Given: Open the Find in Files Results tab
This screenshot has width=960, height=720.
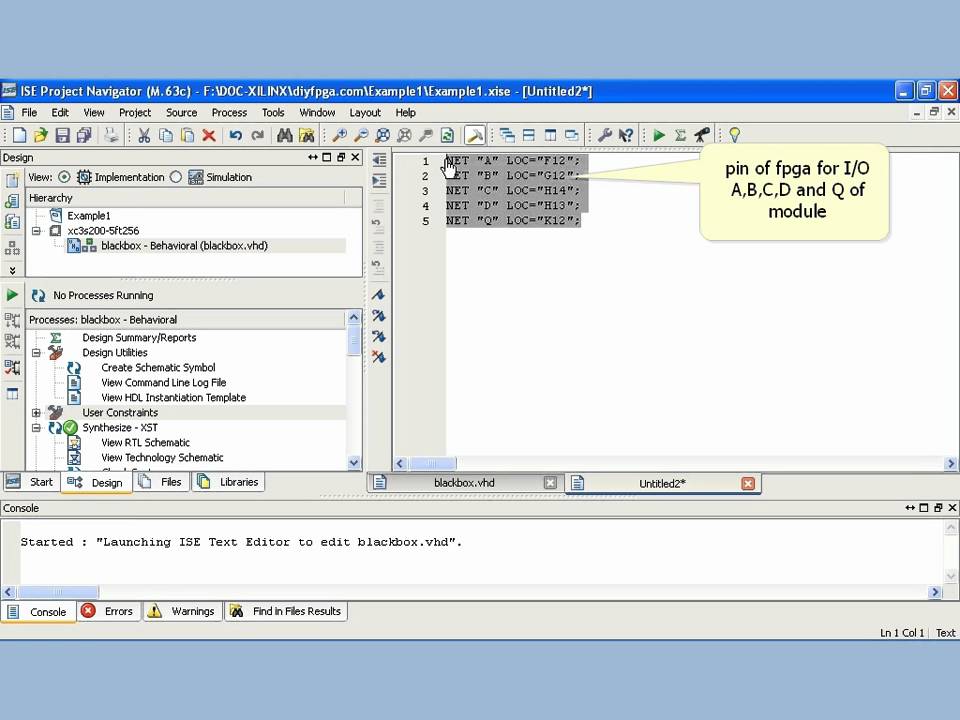Looking at the screenshot, I should (286, 611).
